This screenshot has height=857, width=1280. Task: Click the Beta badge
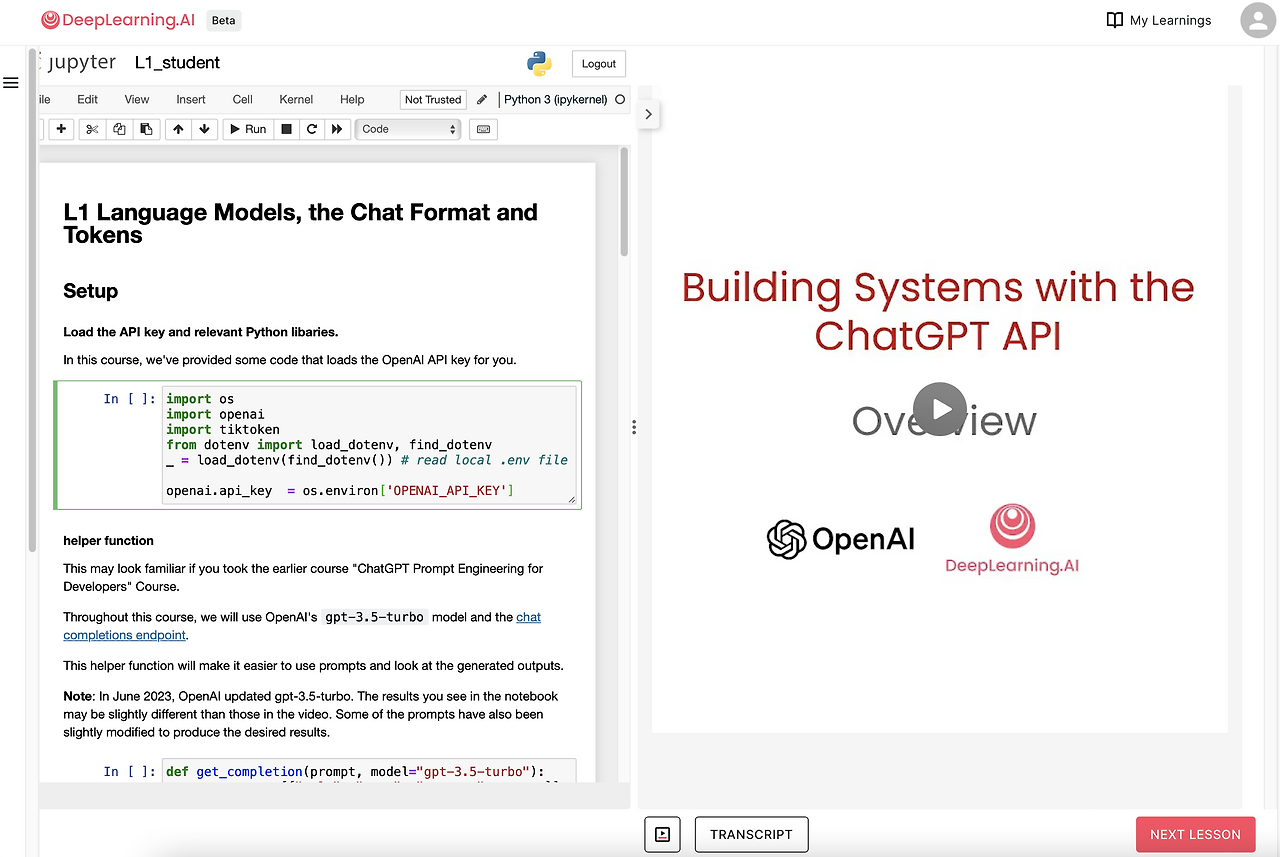click(x=224, y=20)
